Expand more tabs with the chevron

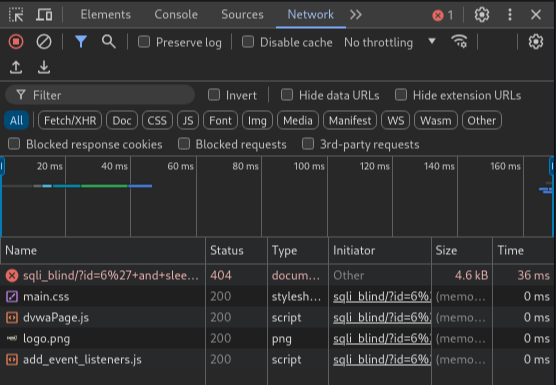356,15
